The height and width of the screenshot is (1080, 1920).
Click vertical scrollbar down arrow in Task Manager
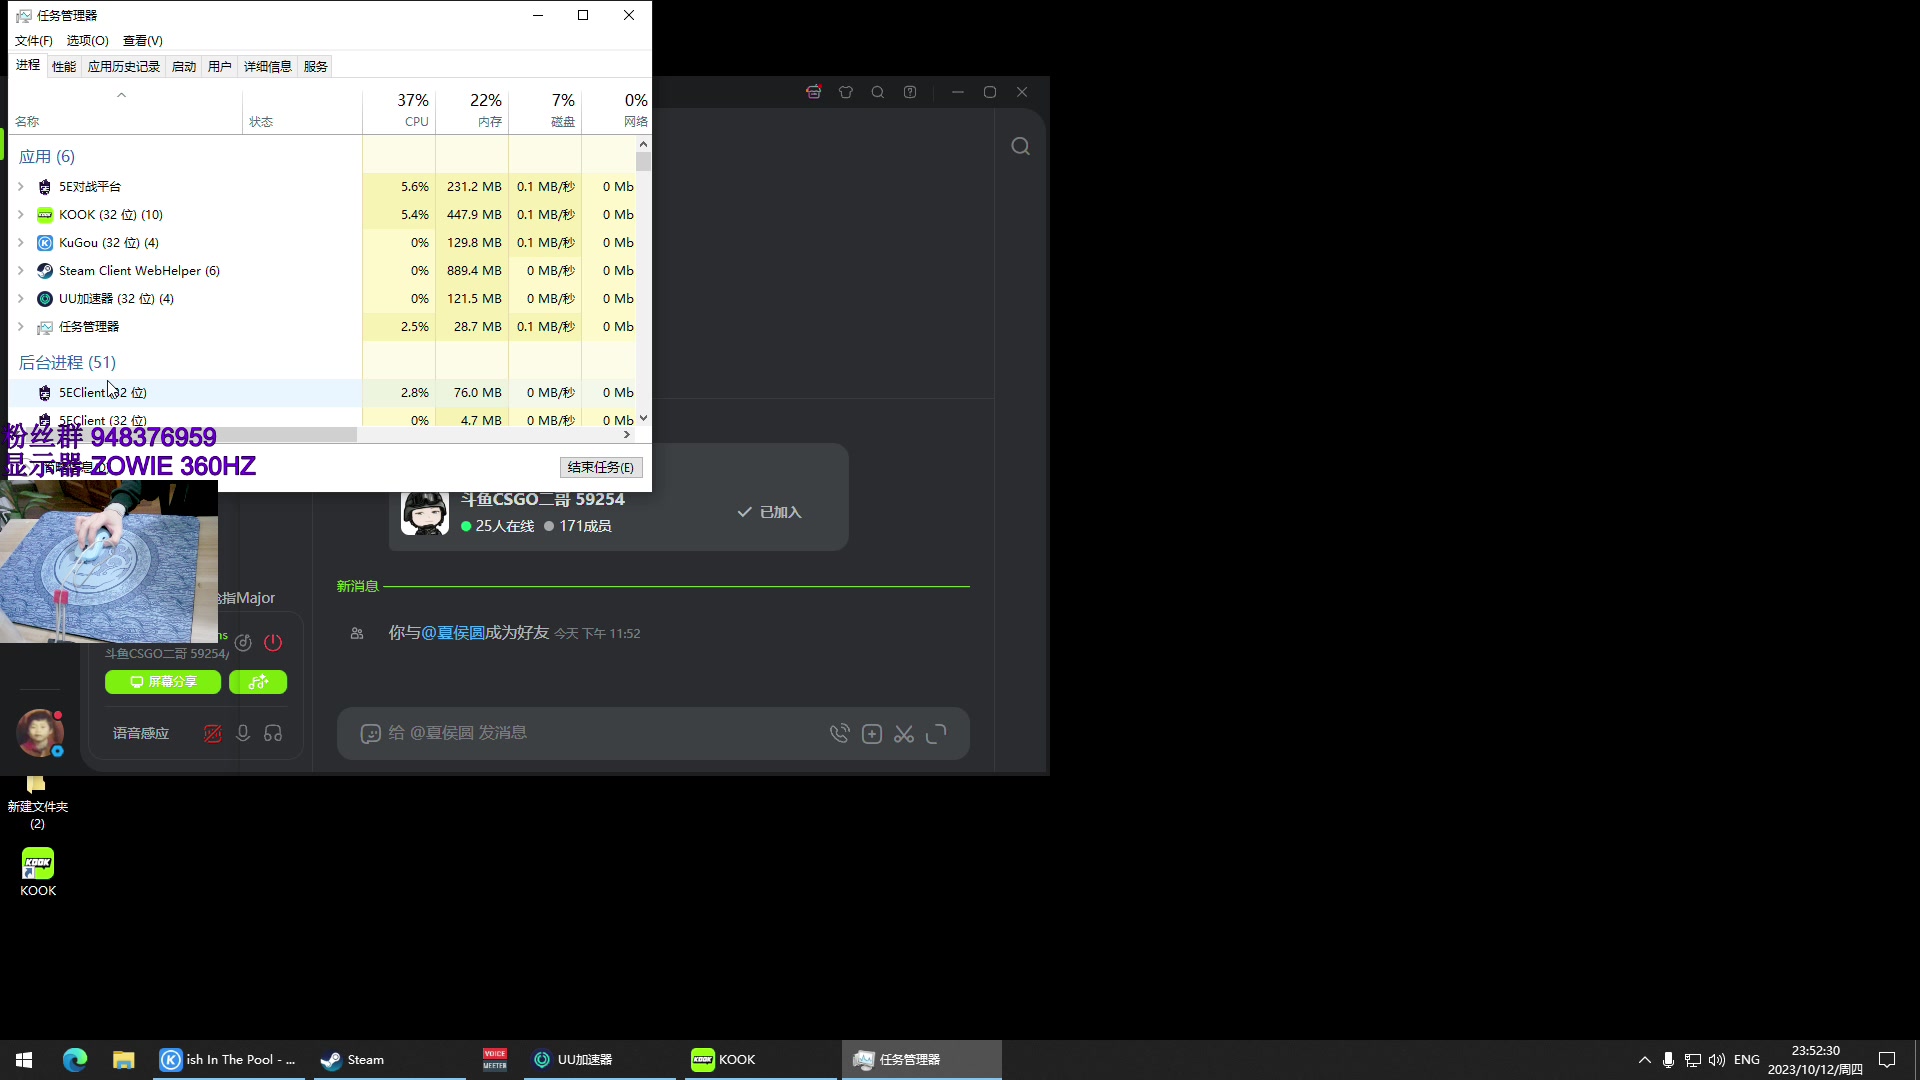[x=643, y=418]
